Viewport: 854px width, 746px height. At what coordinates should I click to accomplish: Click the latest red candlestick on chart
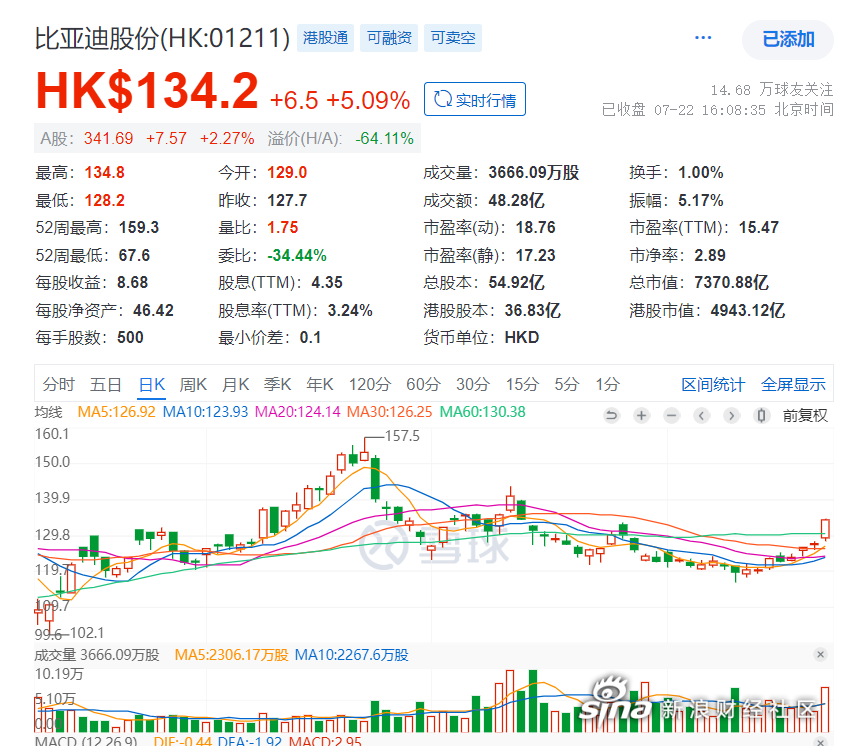click(825, 529)
